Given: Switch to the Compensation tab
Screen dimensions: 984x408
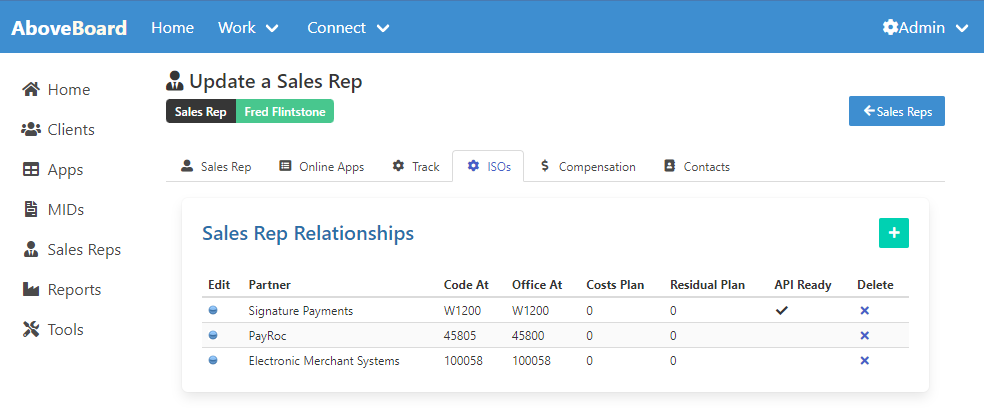Looking at the screenshot, I should (587, 167).
